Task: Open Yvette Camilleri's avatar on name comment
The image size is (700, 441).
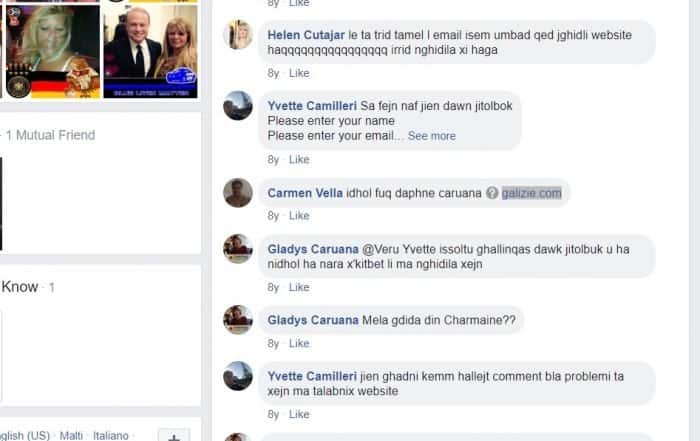Action: coord(238,105)
